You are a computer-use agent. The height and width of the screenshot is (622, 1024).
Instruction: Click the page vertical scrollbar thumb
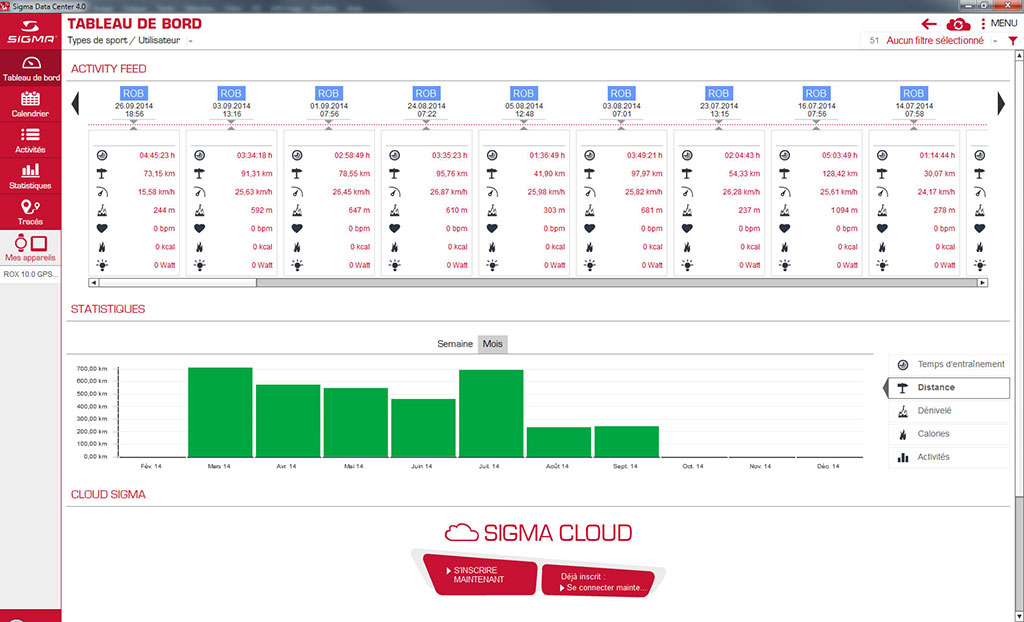[1019, 278]
